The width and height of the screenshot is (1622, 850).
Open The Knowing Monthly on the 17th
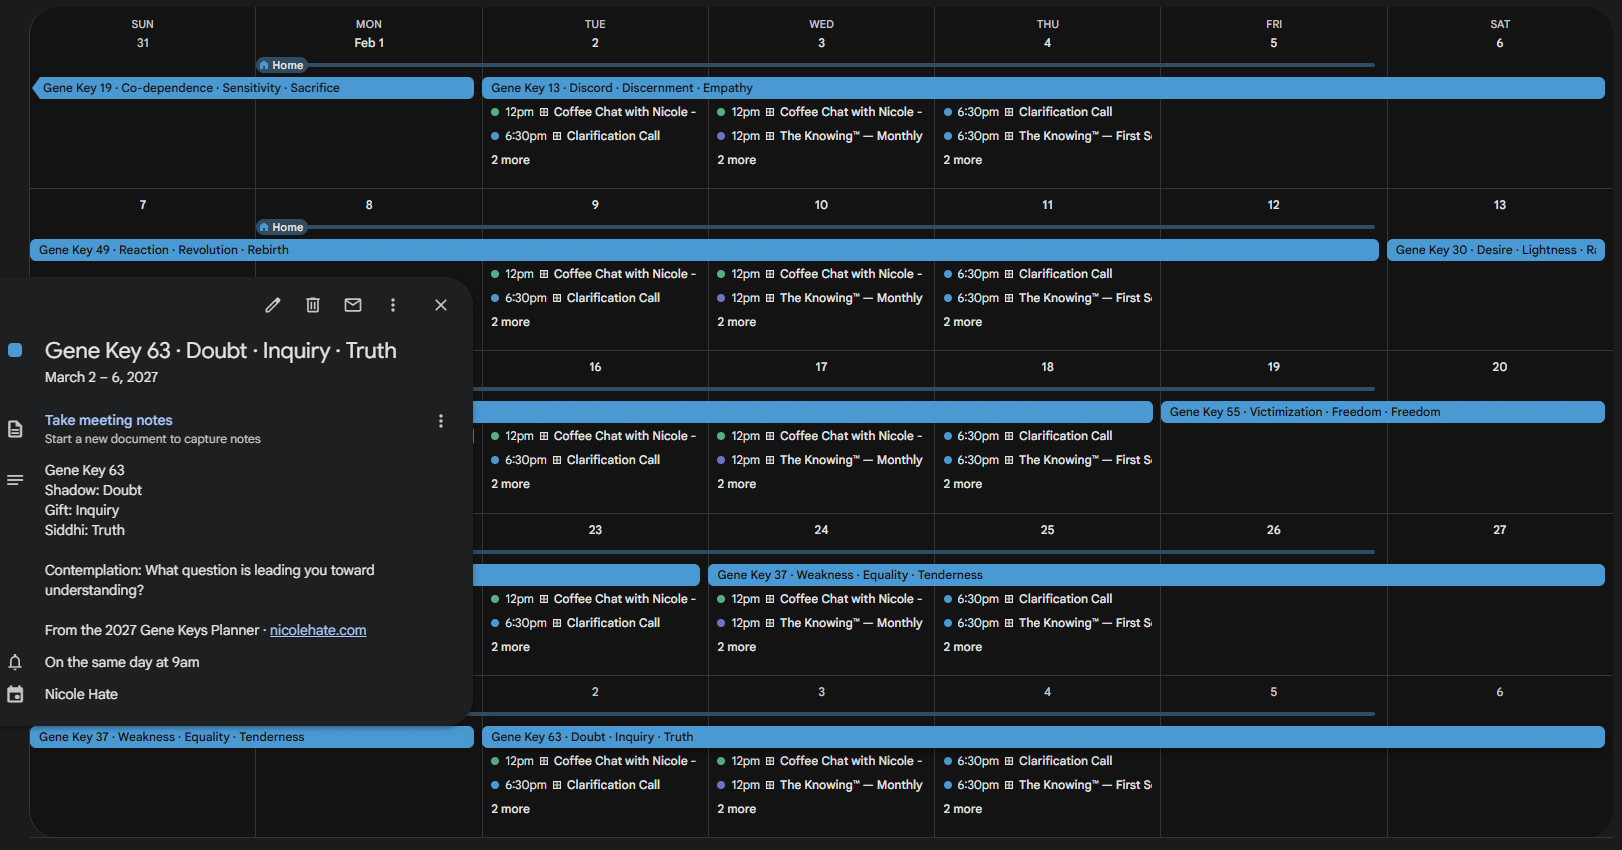(820, 460)
